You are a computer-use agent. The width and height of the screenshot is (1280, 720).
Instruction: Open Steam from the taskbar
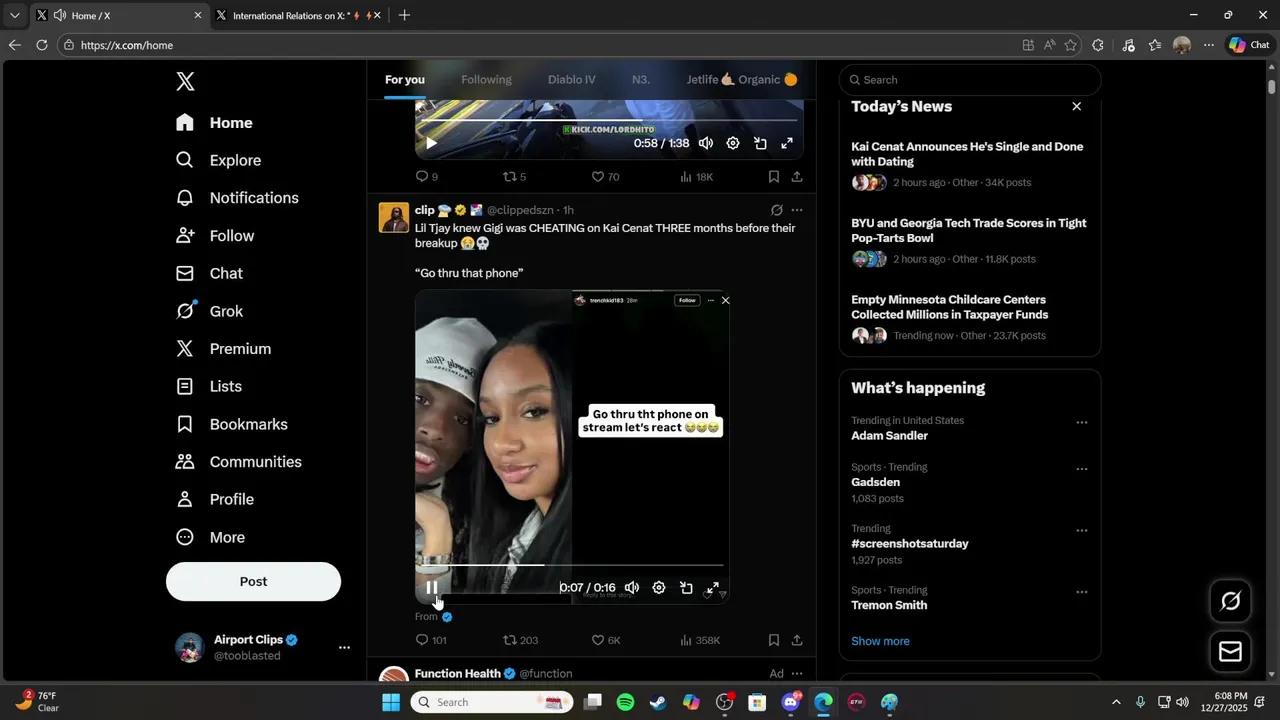(x=658, y=702)
